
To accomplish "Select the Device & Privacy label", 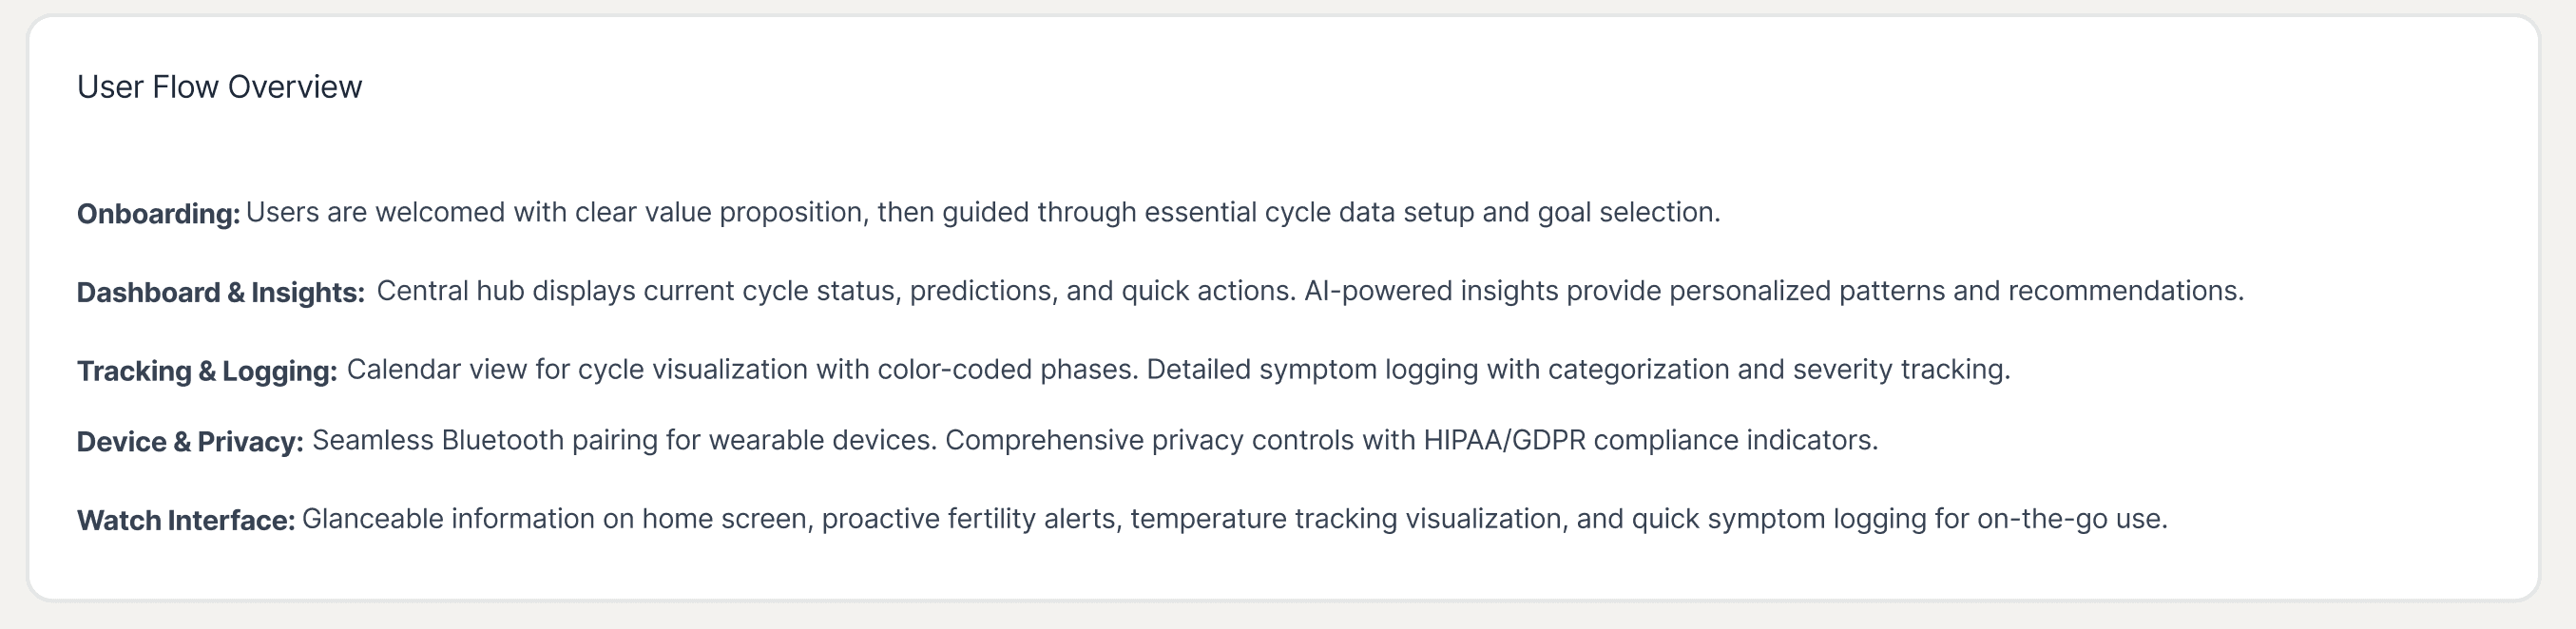I will click(189, 442).
